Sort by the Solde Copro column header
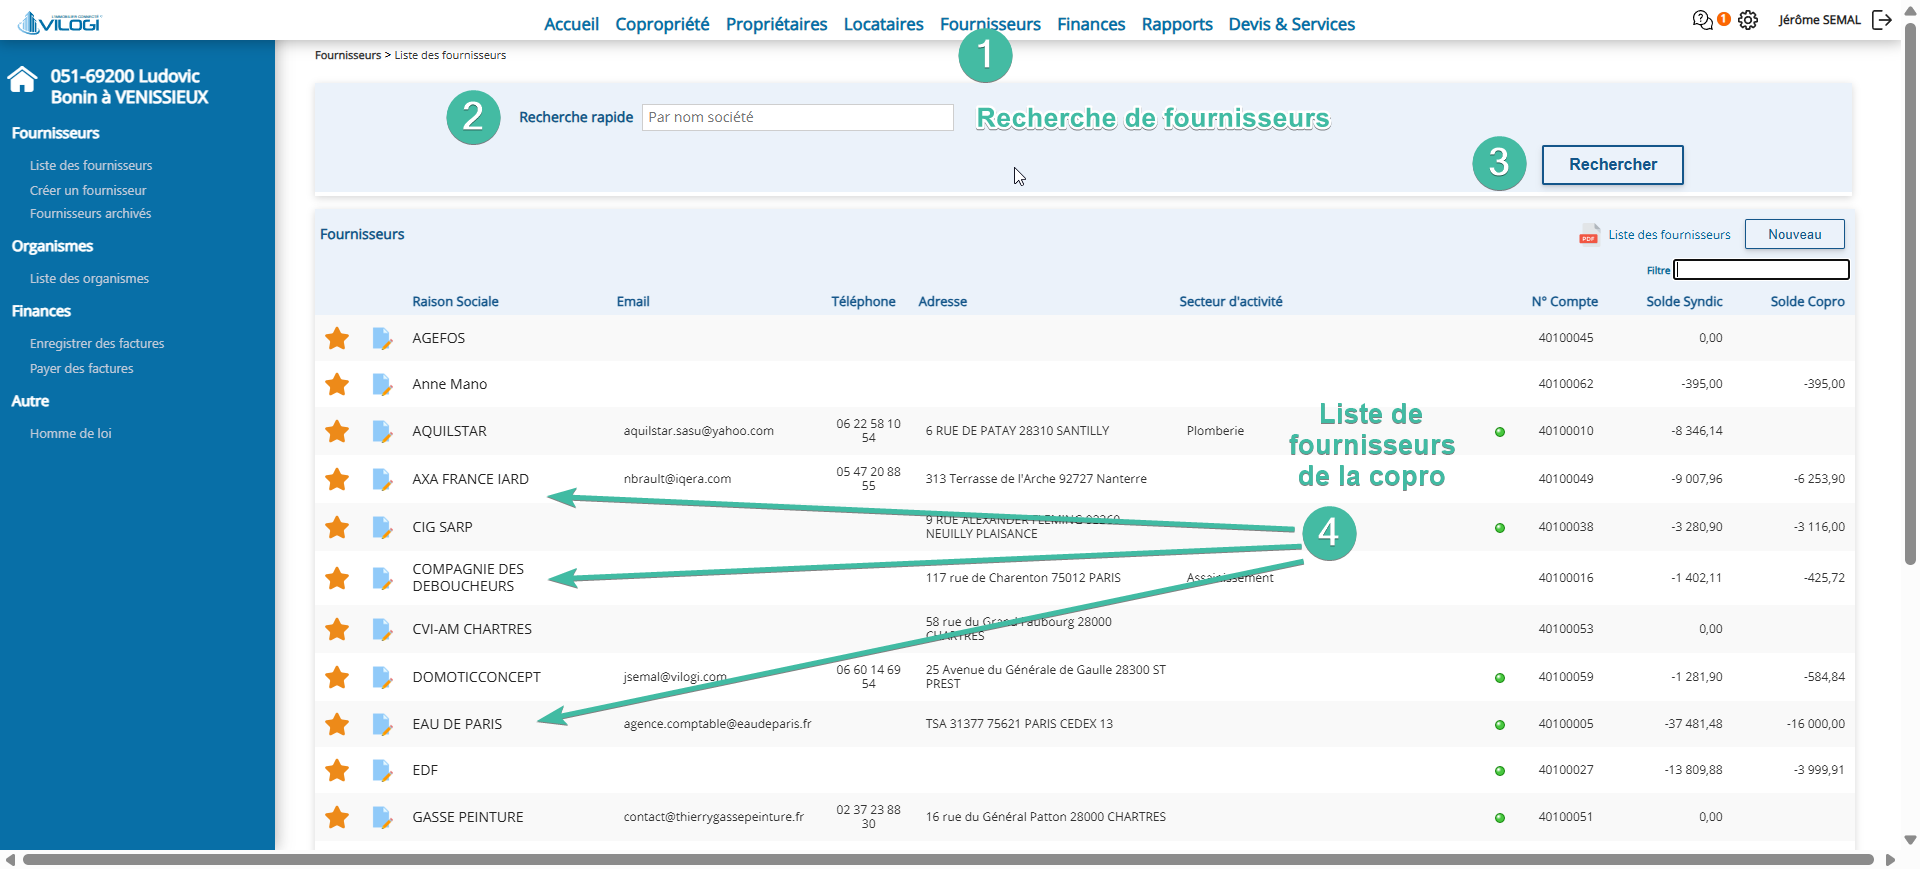 click(x=1807, y=302)
